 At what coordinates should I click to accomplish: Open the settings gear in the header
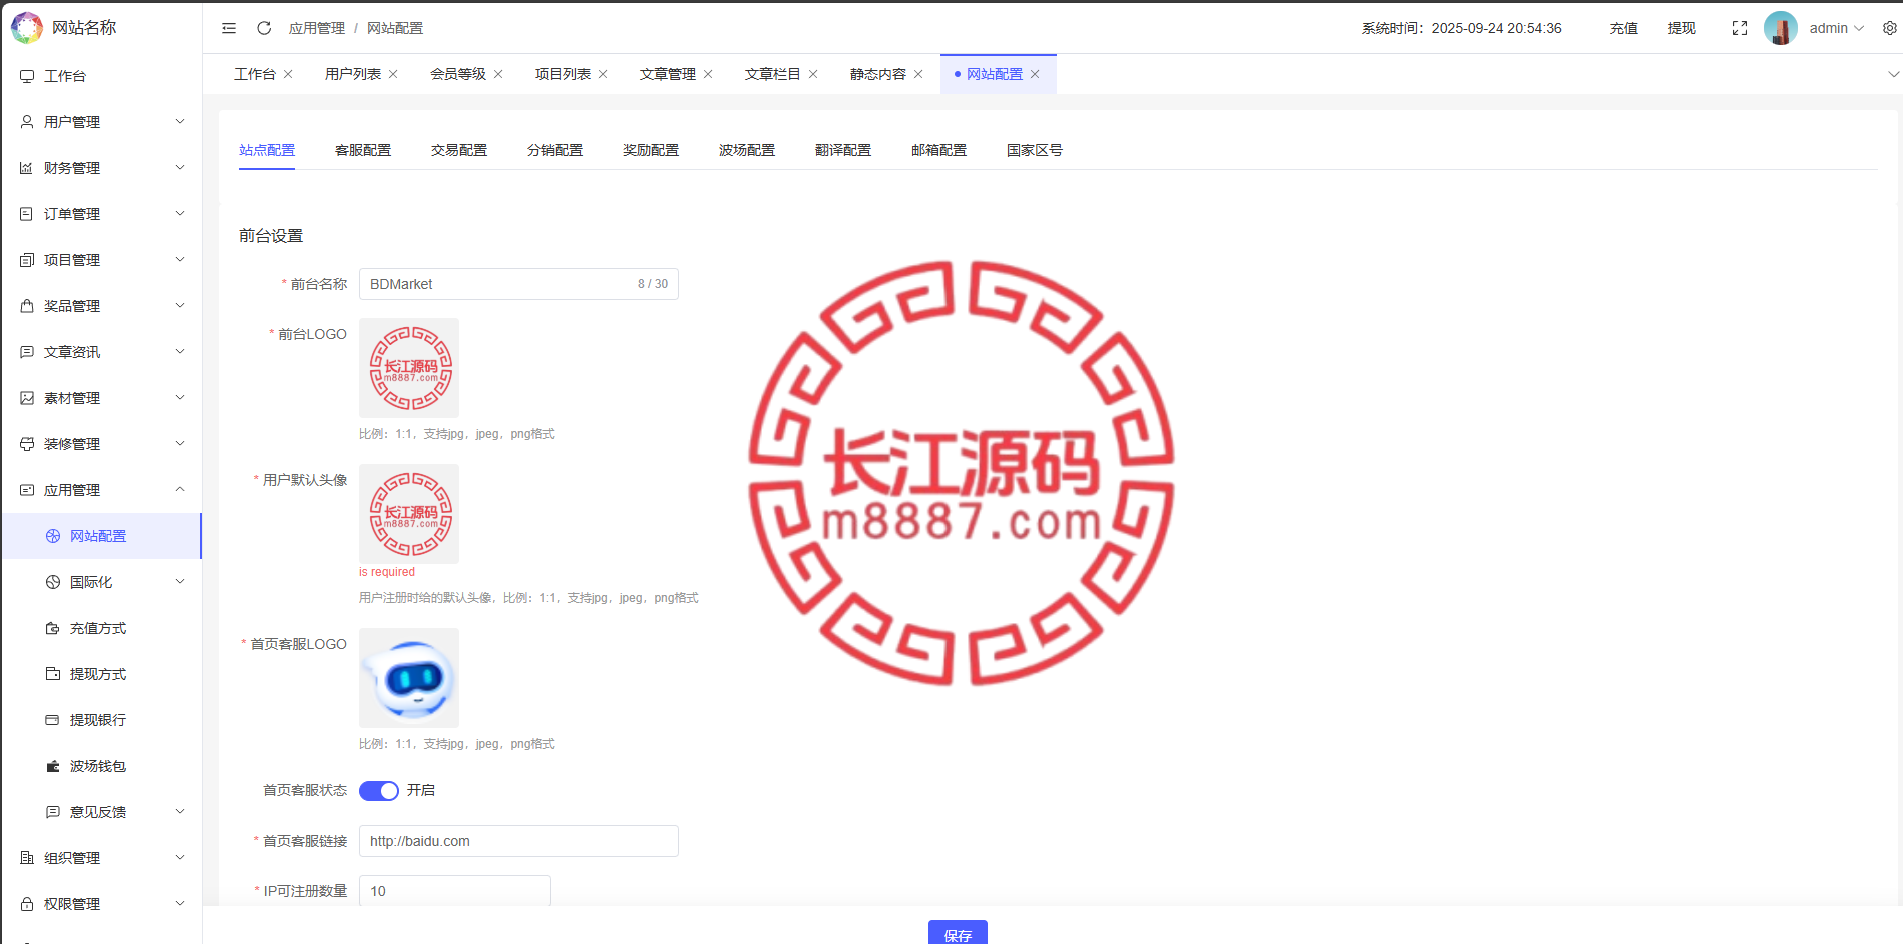point(1890,28)
